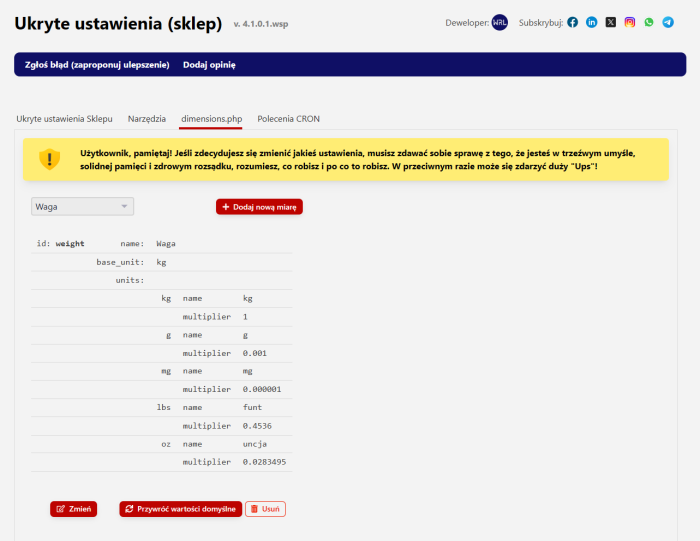The height and width of the screenshot is (541, 700).
Task: Open the Instagram subscribe icon
Action: click(x=630, y=22)
